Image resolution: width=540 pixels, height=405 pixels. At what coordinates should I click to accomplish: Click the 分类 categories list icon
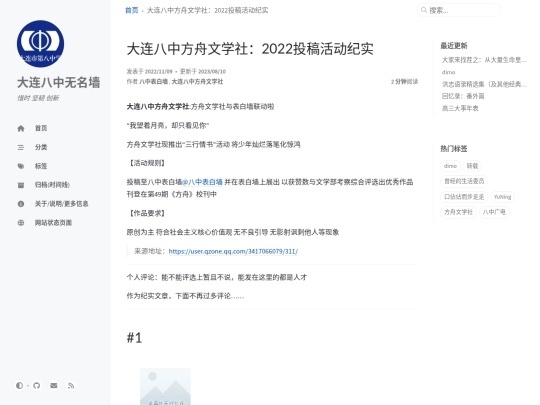coord(21,147)
